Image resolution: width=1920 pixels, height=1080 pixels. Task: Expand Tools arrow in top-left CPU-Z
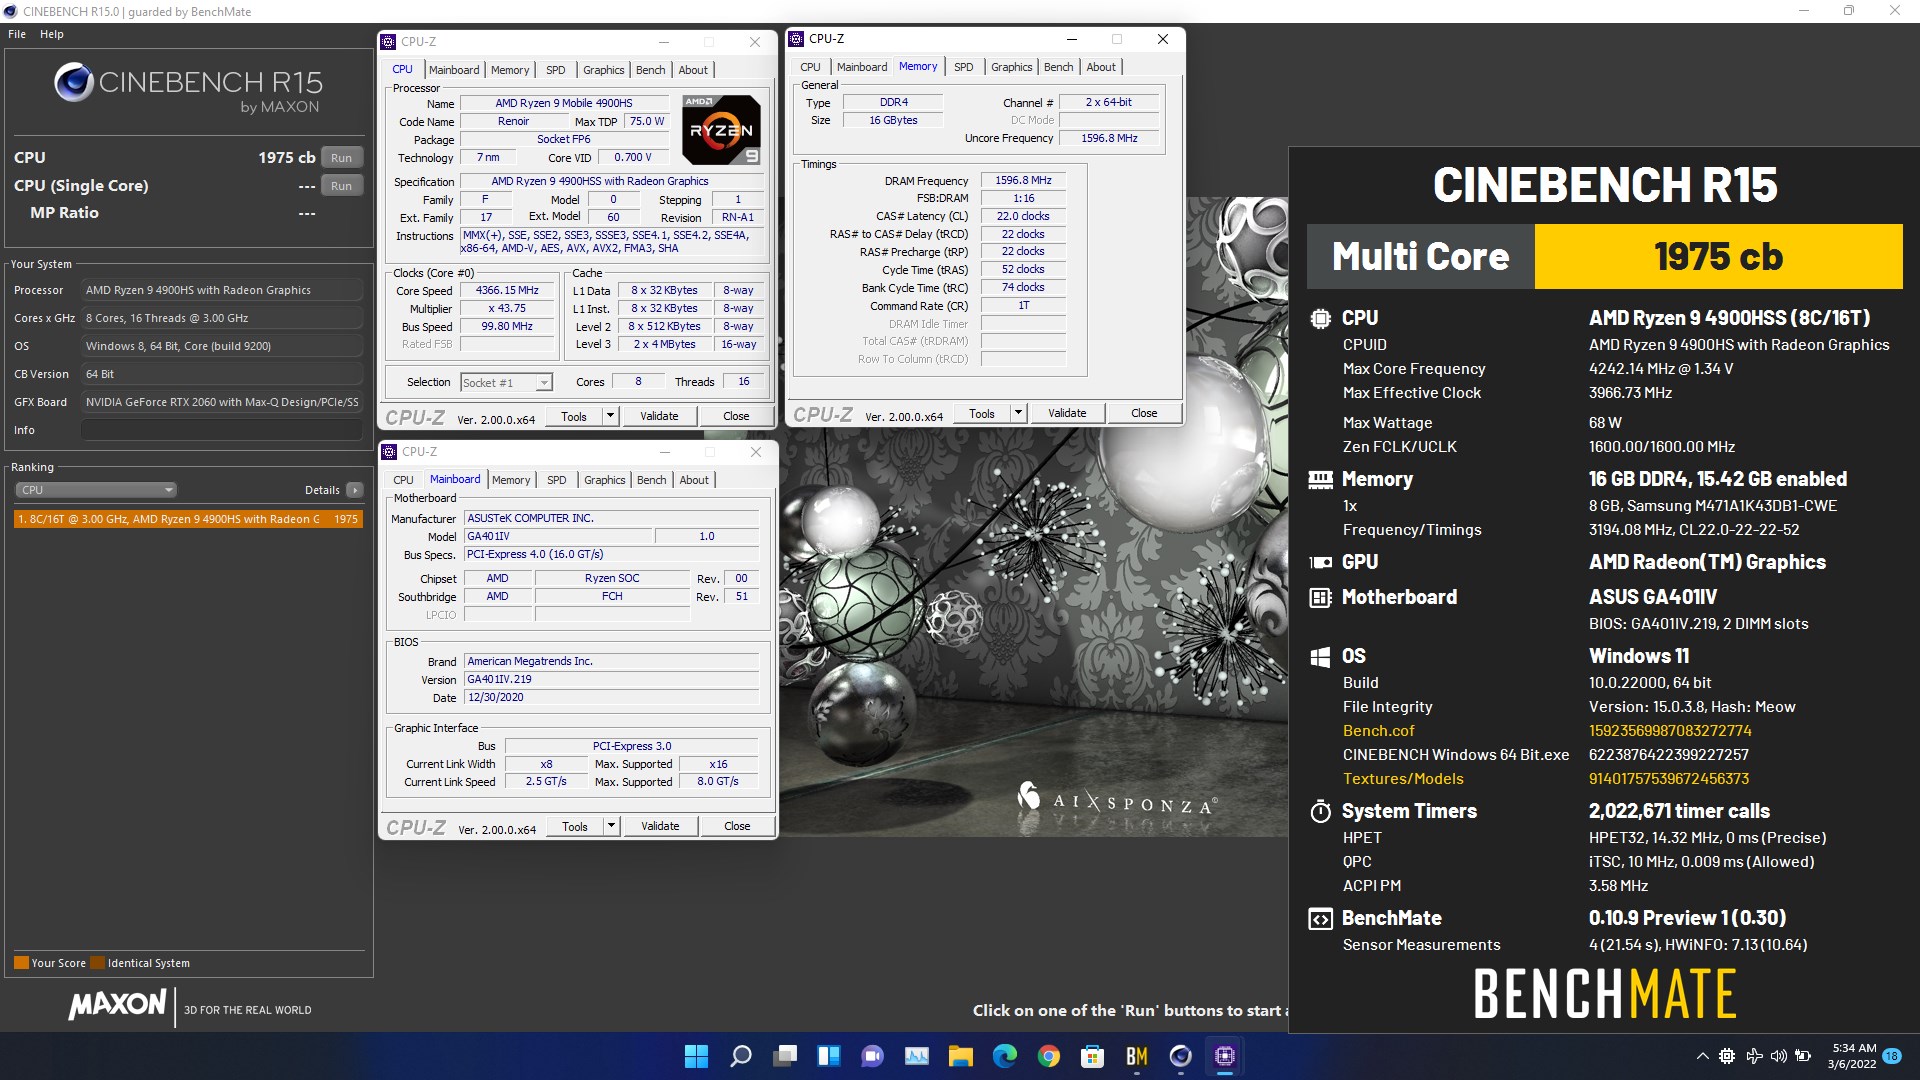610,416
